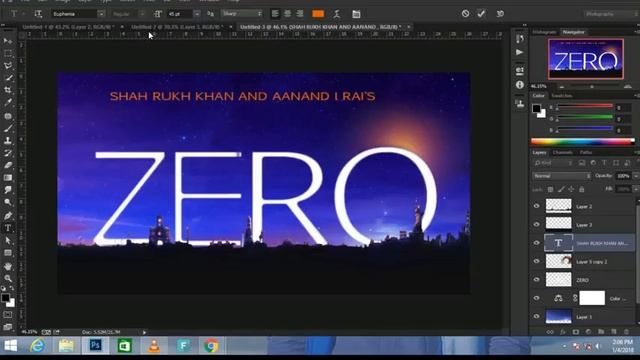
Task: Right align text
Action: coord(300,14)
